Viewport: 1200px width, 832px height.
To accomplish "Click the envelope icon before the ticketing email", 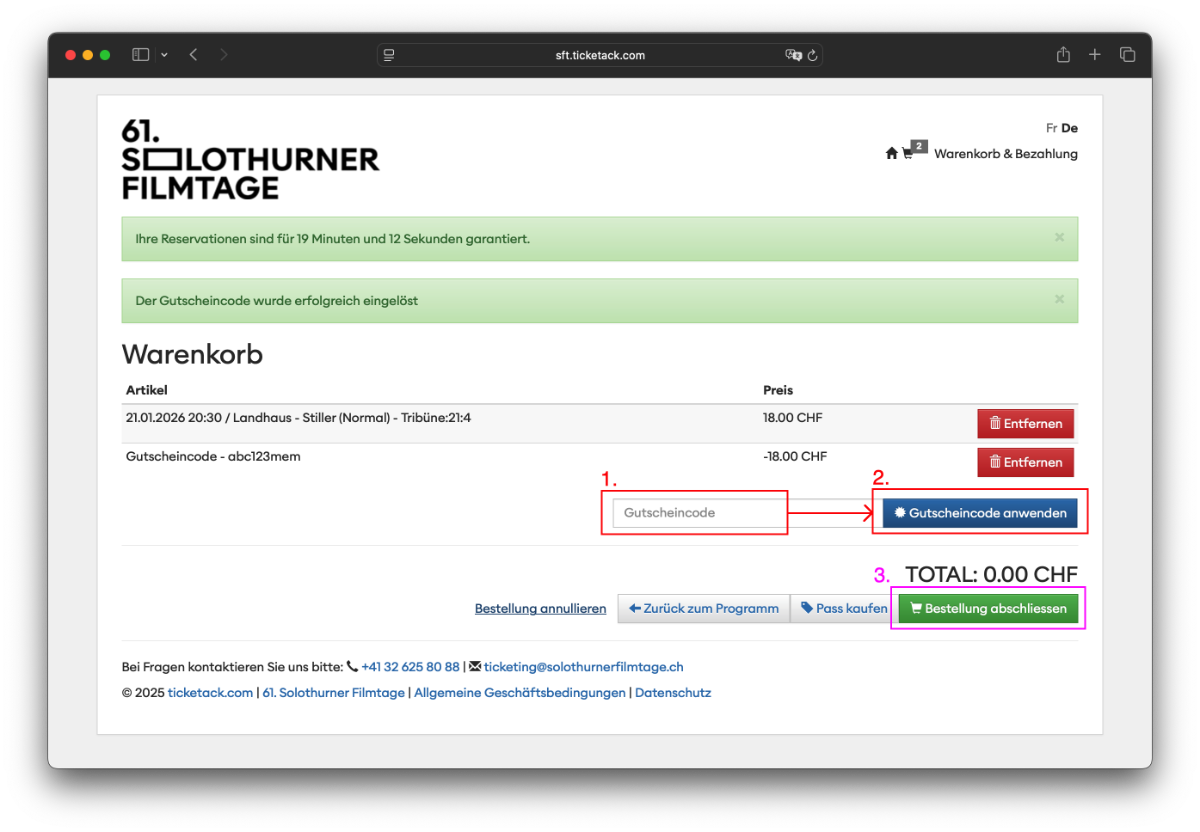I will [475, 666].
